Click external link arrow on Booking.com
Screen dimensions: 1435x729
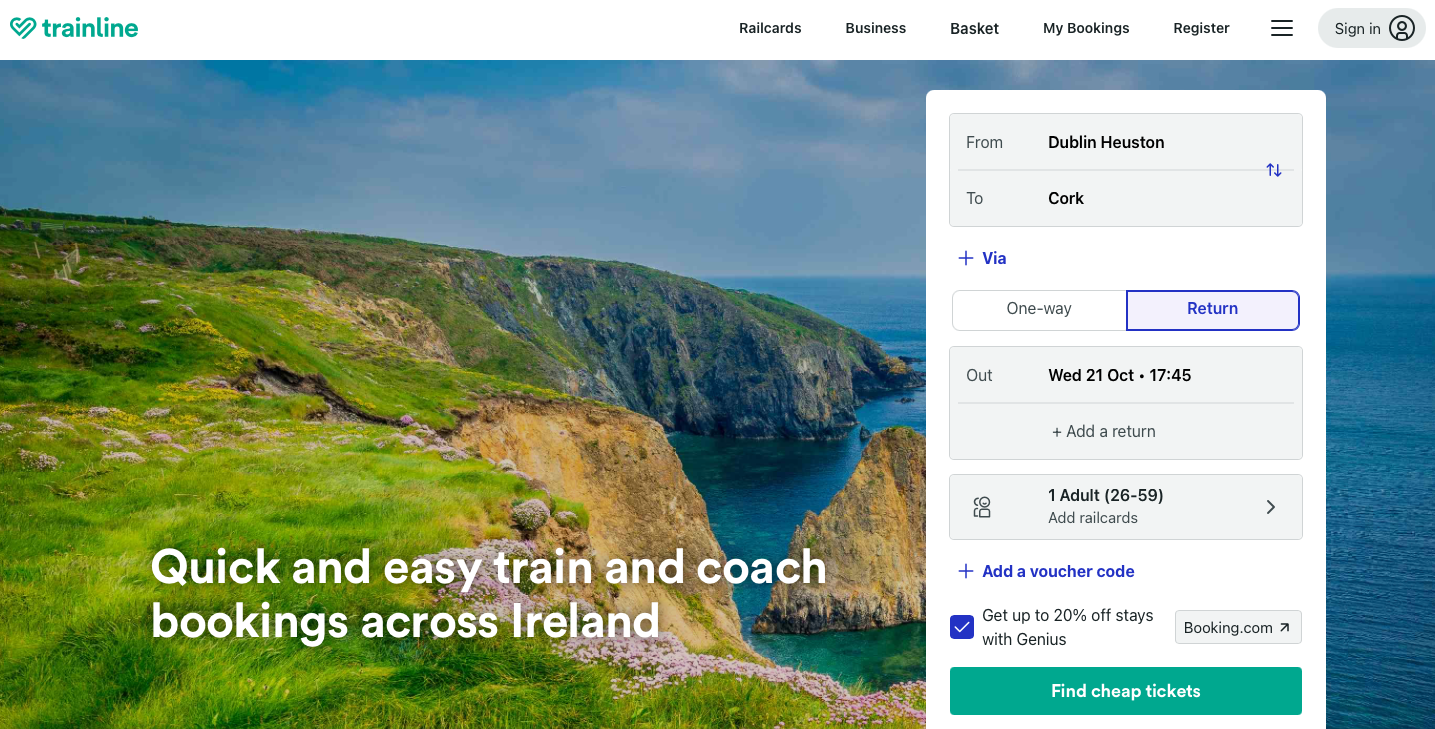tap(1285, 628)
